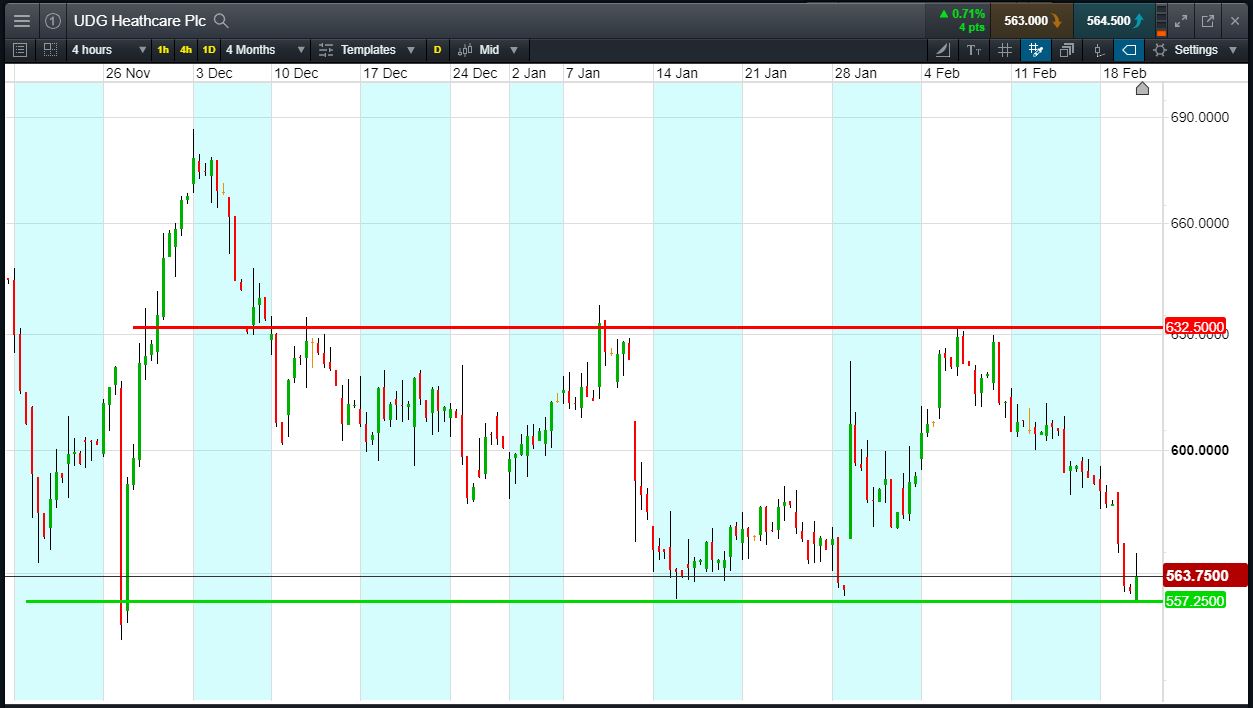Click the 10 Dec date label
The height and width of the screenshot is (708, 1253).
click(x=296, y=73)
